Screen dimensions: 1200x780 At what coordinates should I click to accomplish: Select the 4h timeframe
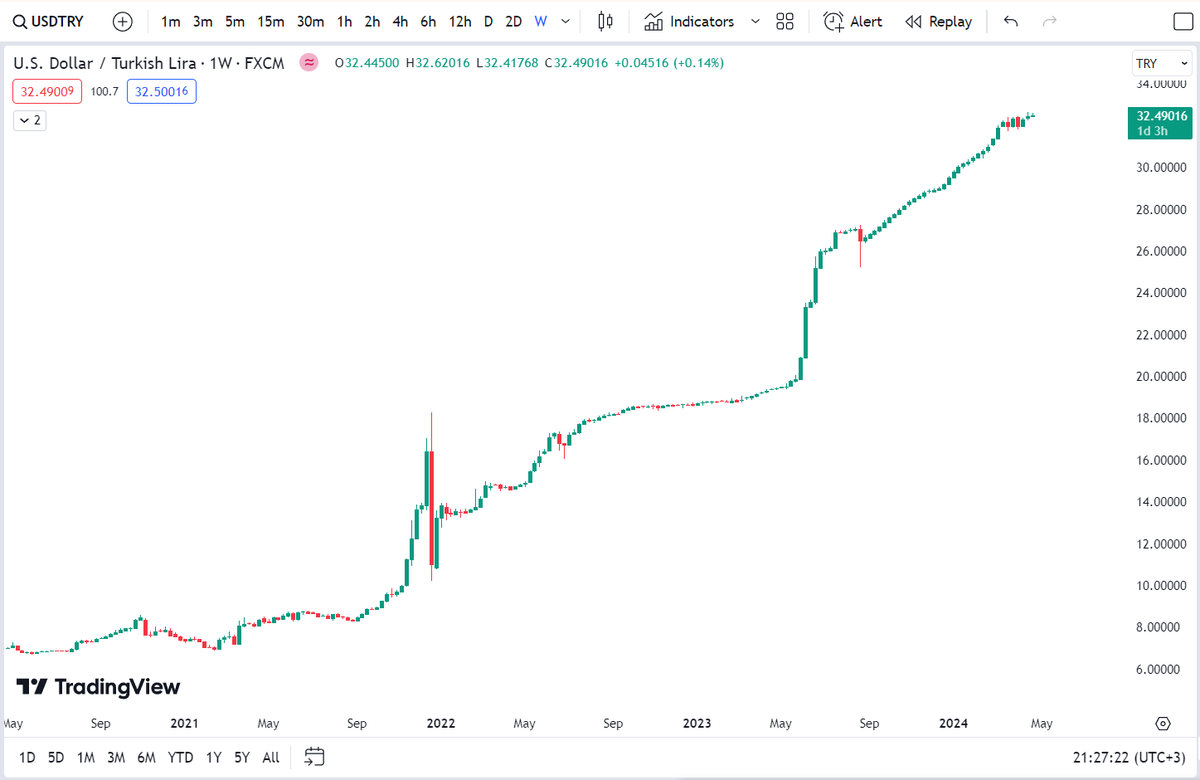coord(400,21)
